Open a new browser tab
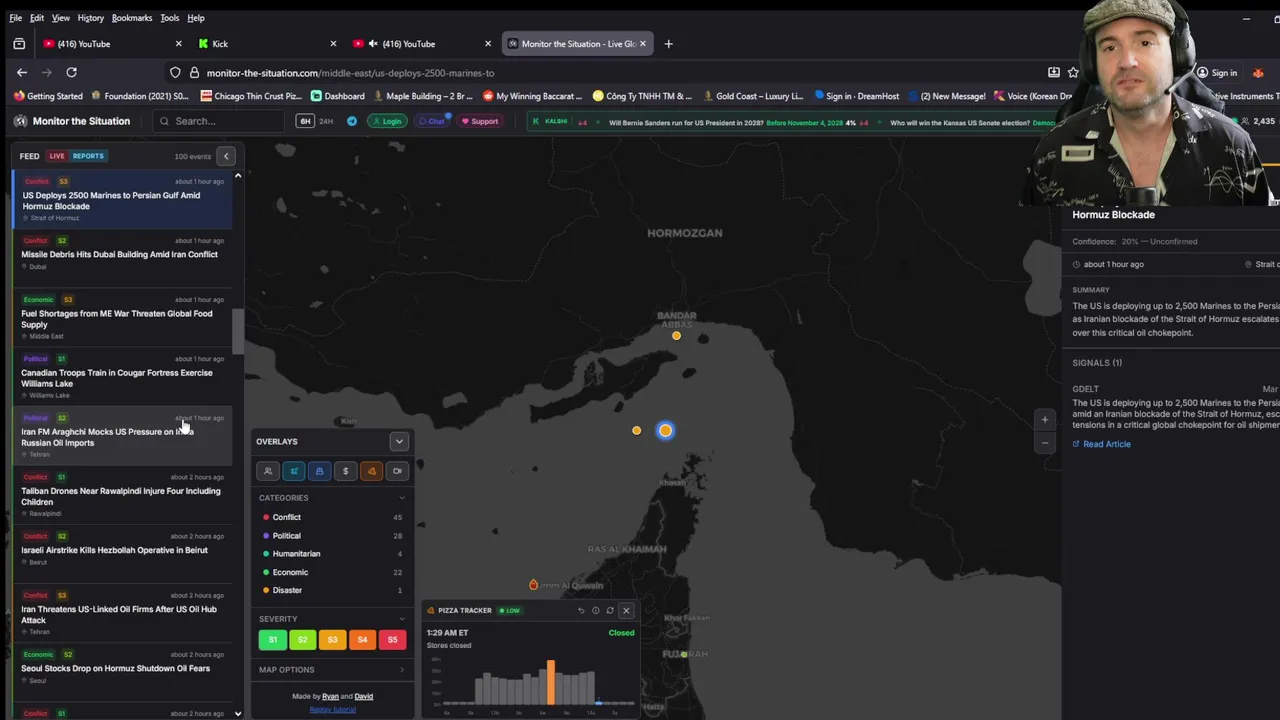Image resolution: width=1280 pixels, height=720 pixels. tap(668, 44)
